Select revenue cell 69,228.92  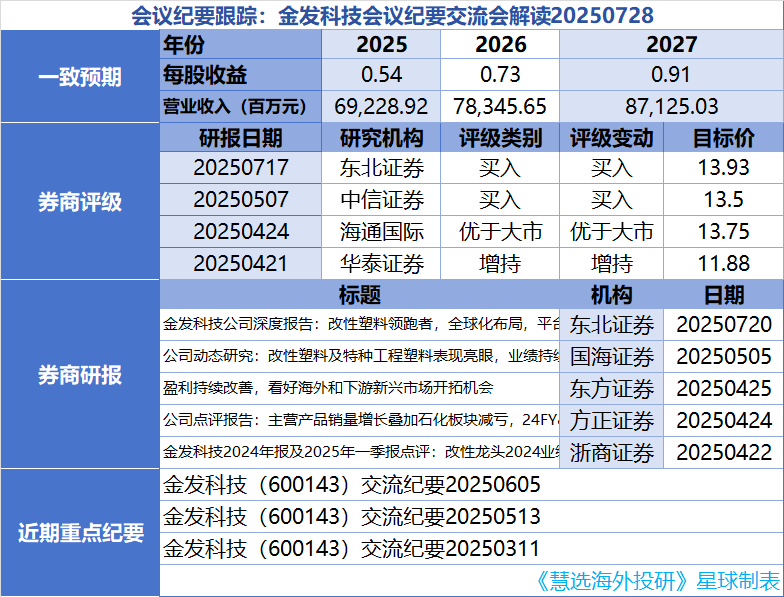click(x=381, y=106)
